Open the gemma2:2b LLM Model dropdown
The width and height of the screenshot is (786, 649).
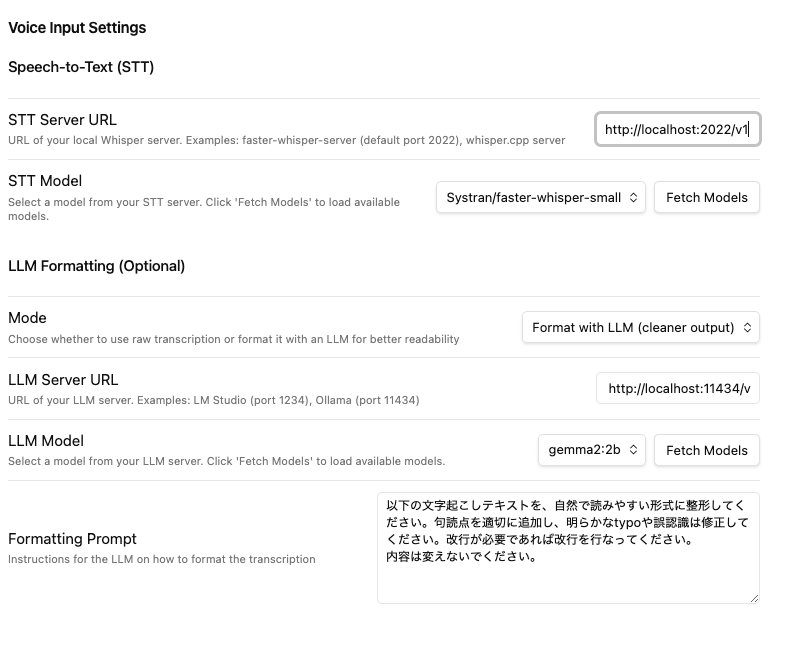point(591,450)
